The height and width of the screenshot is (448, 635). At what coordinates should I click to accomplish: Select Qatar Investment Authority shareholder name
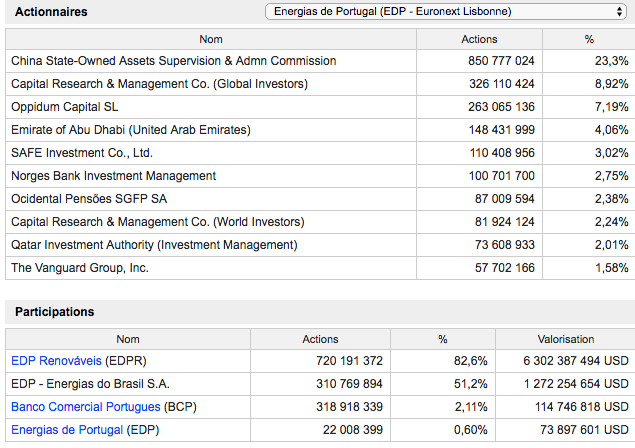(154, 245)
